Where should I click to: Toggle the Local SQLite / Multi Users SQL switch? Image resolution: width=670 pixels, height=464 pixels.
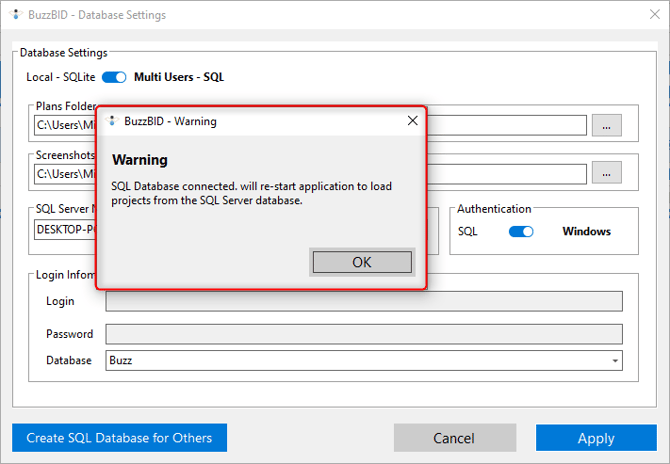[x=114, y=77]
